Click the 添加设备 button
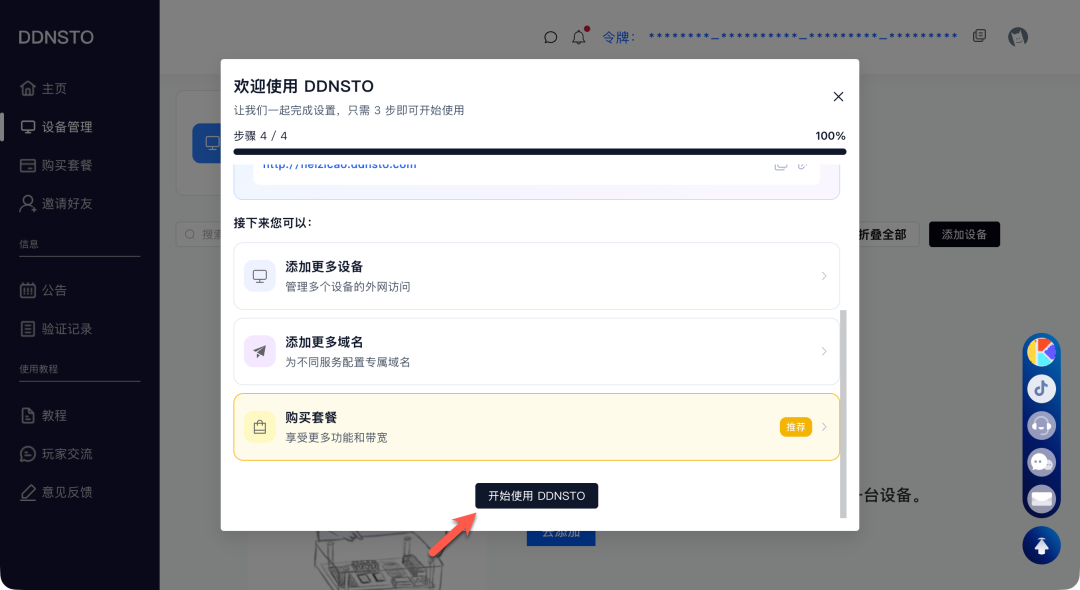The image size is (1080, 590). pyautogui.click(x=964, y=234)
